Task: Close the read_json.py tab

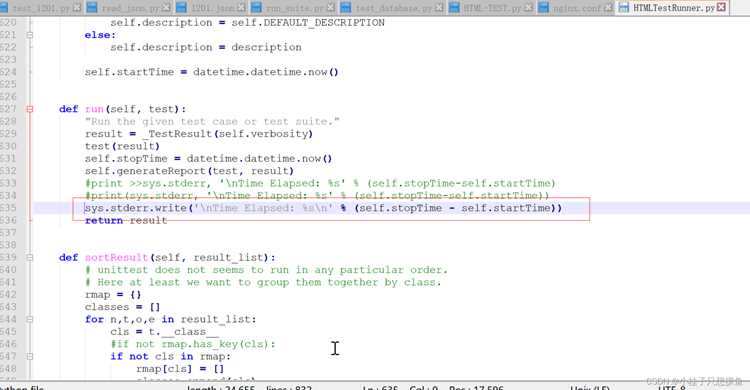Action: click(x=166, y=7)
